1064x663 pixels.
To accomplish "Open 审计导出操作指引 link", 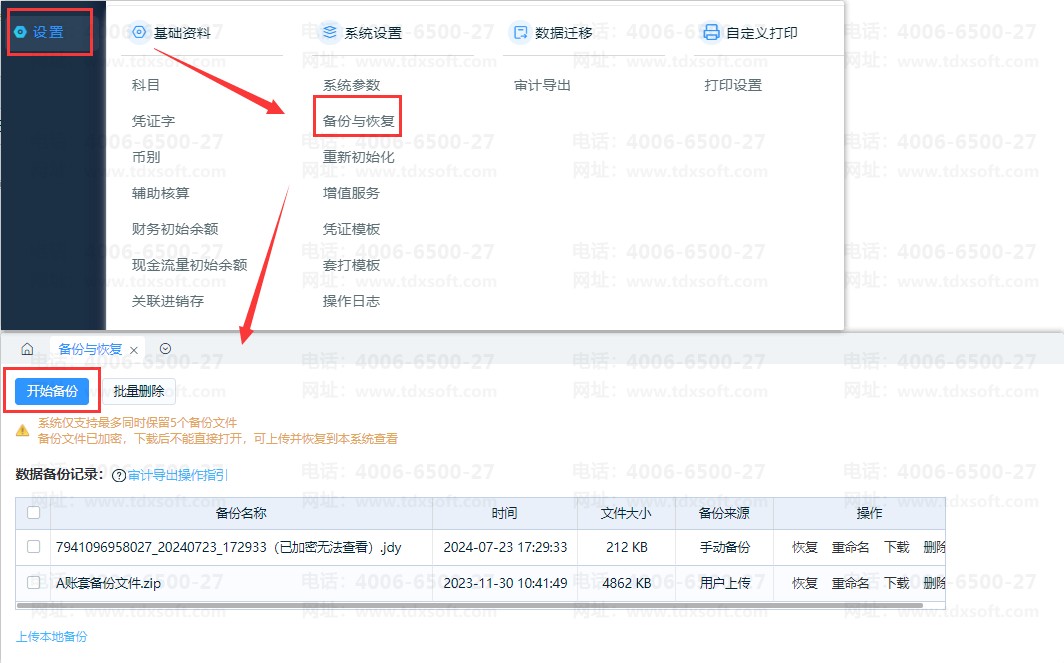I will (x=178, y=476).
